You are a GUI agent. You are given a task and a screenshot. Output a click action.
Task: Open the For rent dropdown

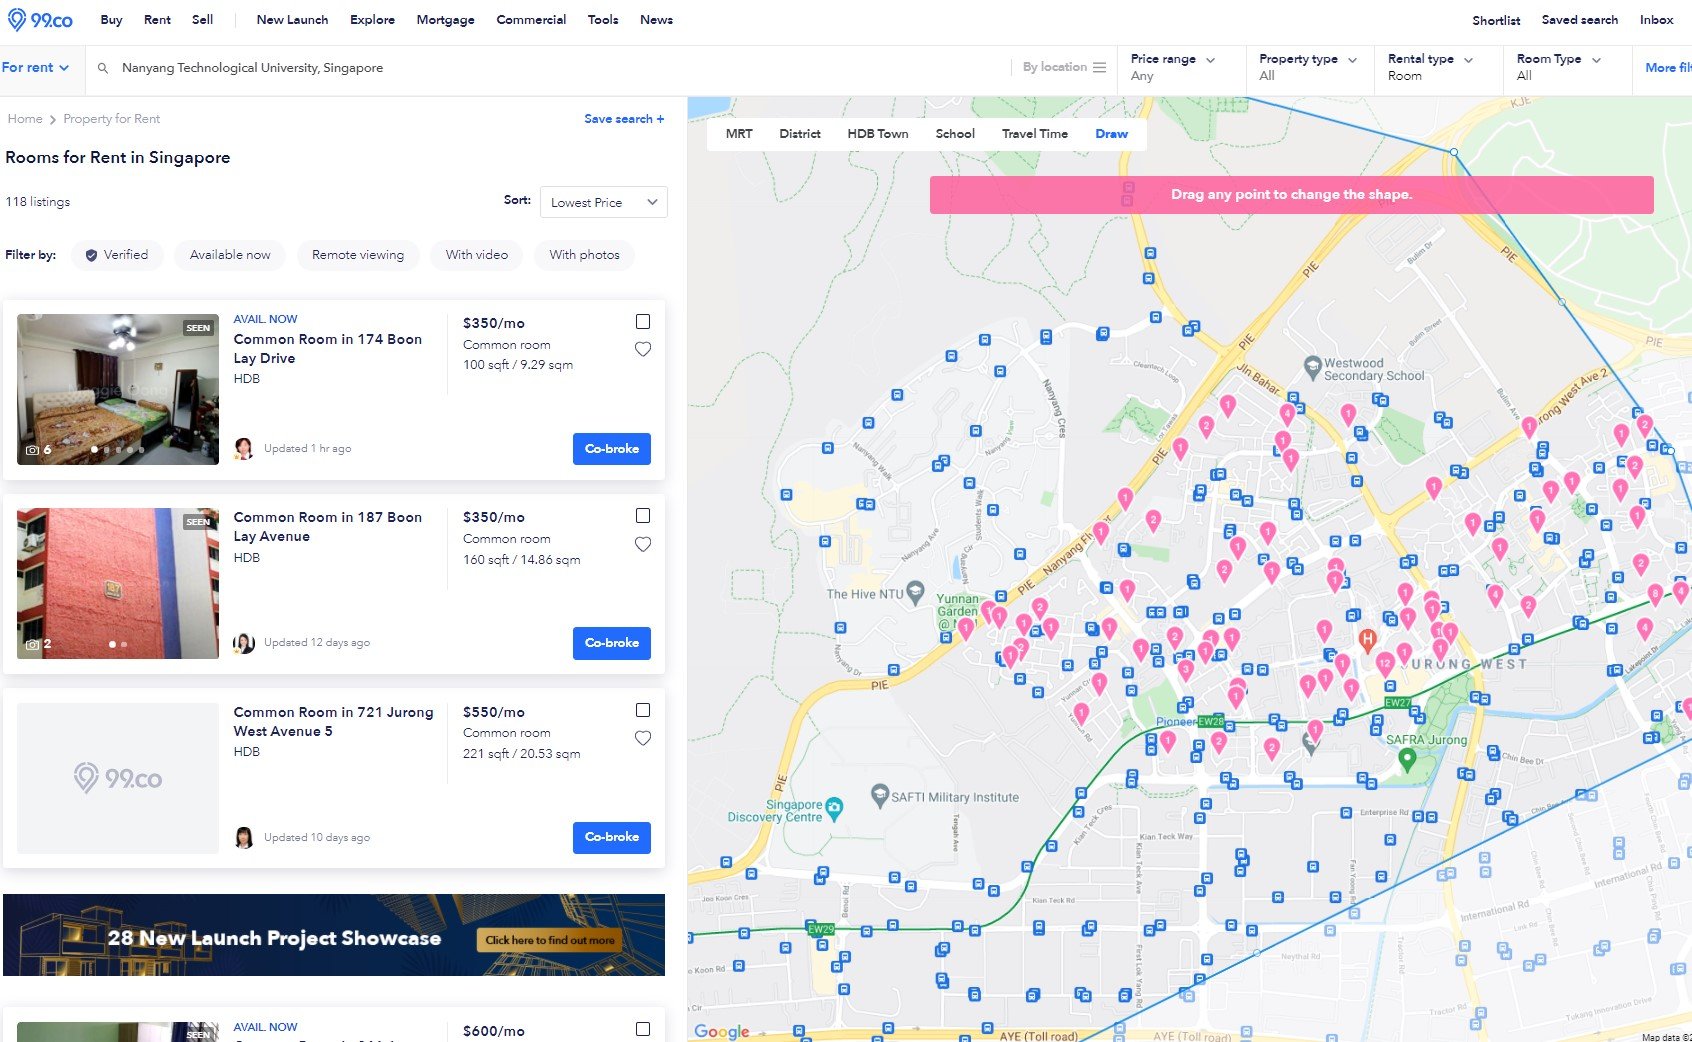pos(35,67)
